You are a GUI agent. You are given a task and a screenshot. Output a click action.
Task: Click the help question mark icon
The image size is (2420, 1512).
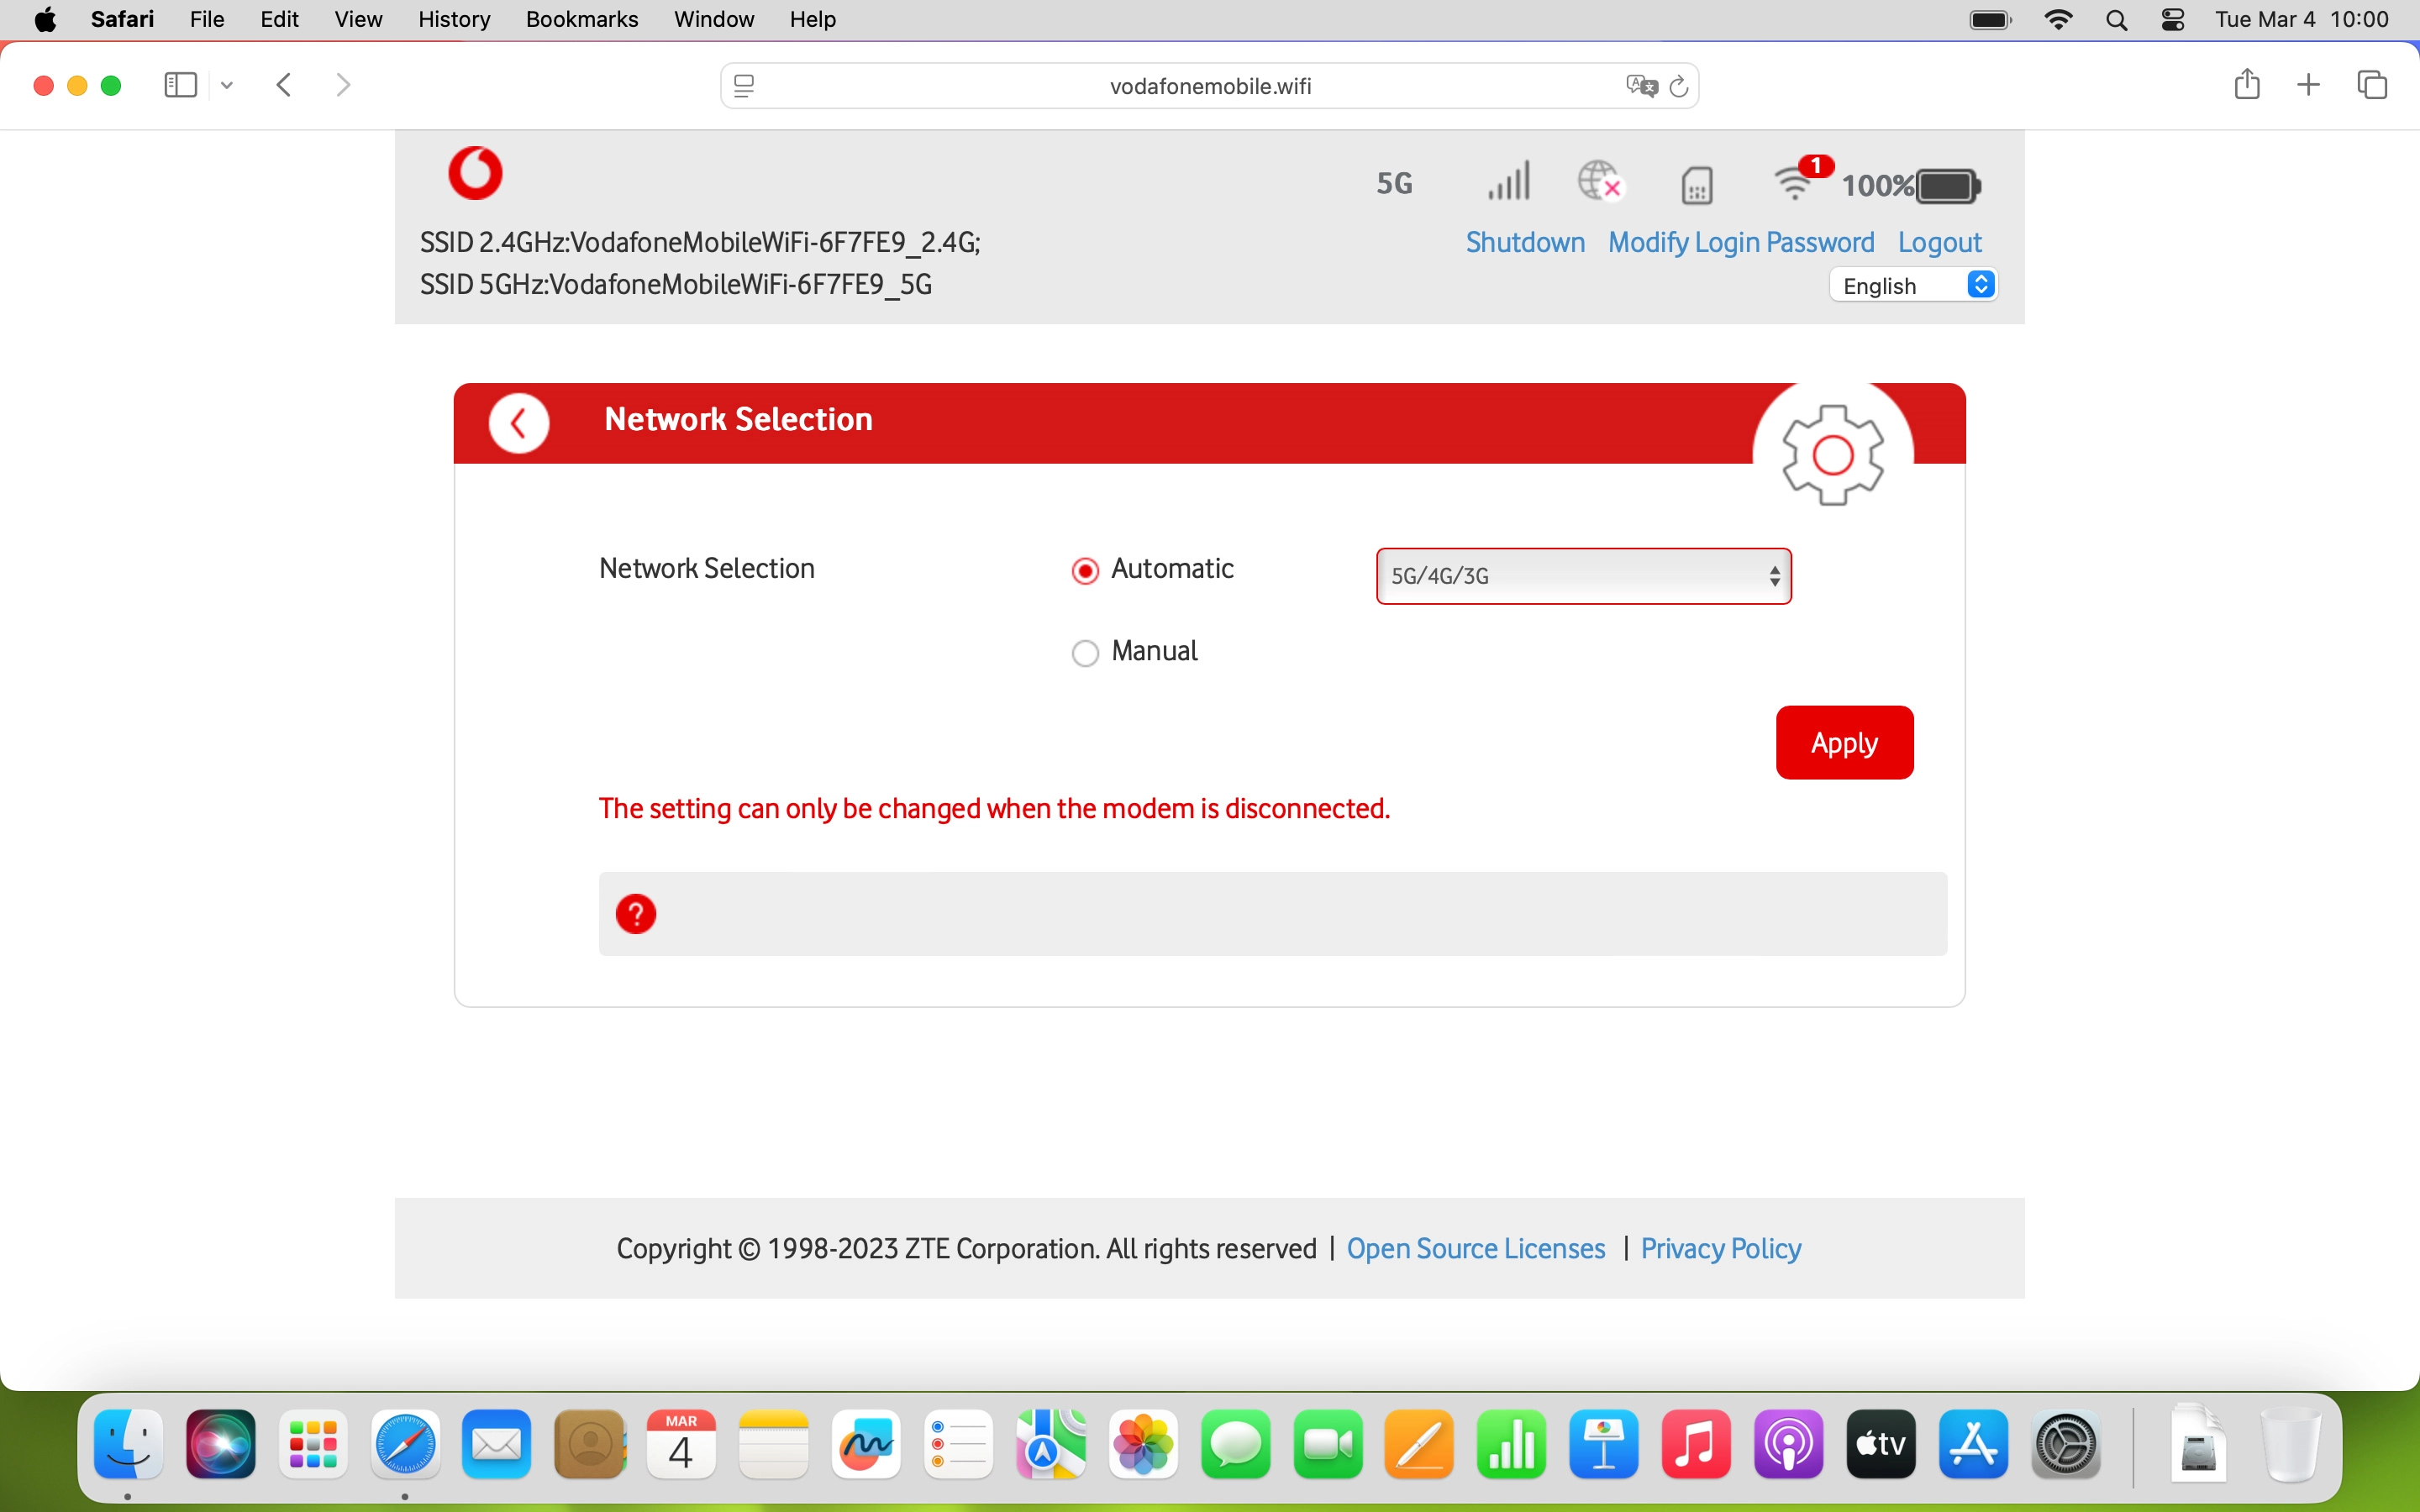(637, 913)
